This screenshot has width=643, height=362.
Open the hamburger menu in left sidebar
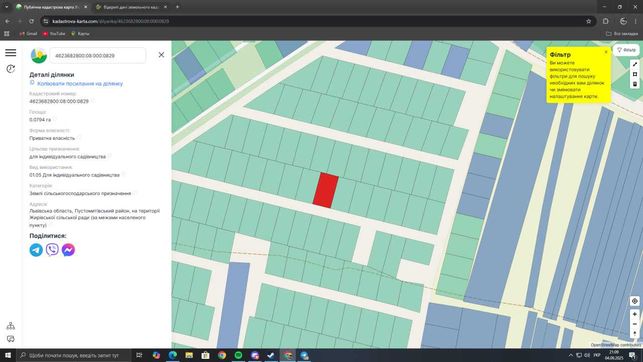tap(11, 52)
